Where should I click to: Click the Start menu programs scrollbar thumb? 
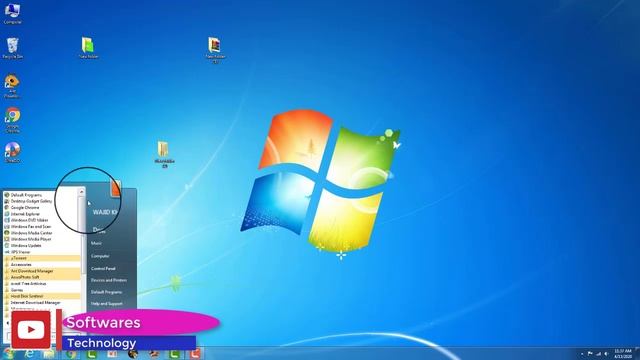[x=82, y=235]
